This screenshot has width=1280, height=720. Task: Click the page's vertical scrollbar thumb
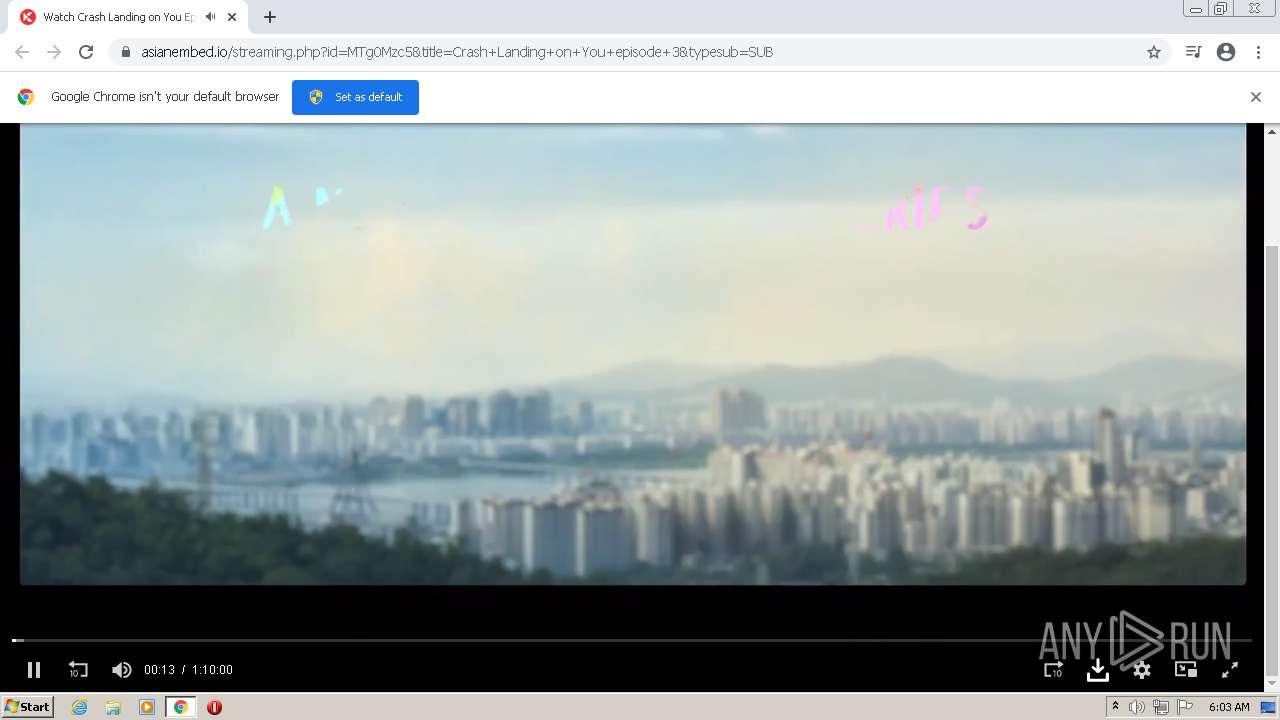point(1272,460)
